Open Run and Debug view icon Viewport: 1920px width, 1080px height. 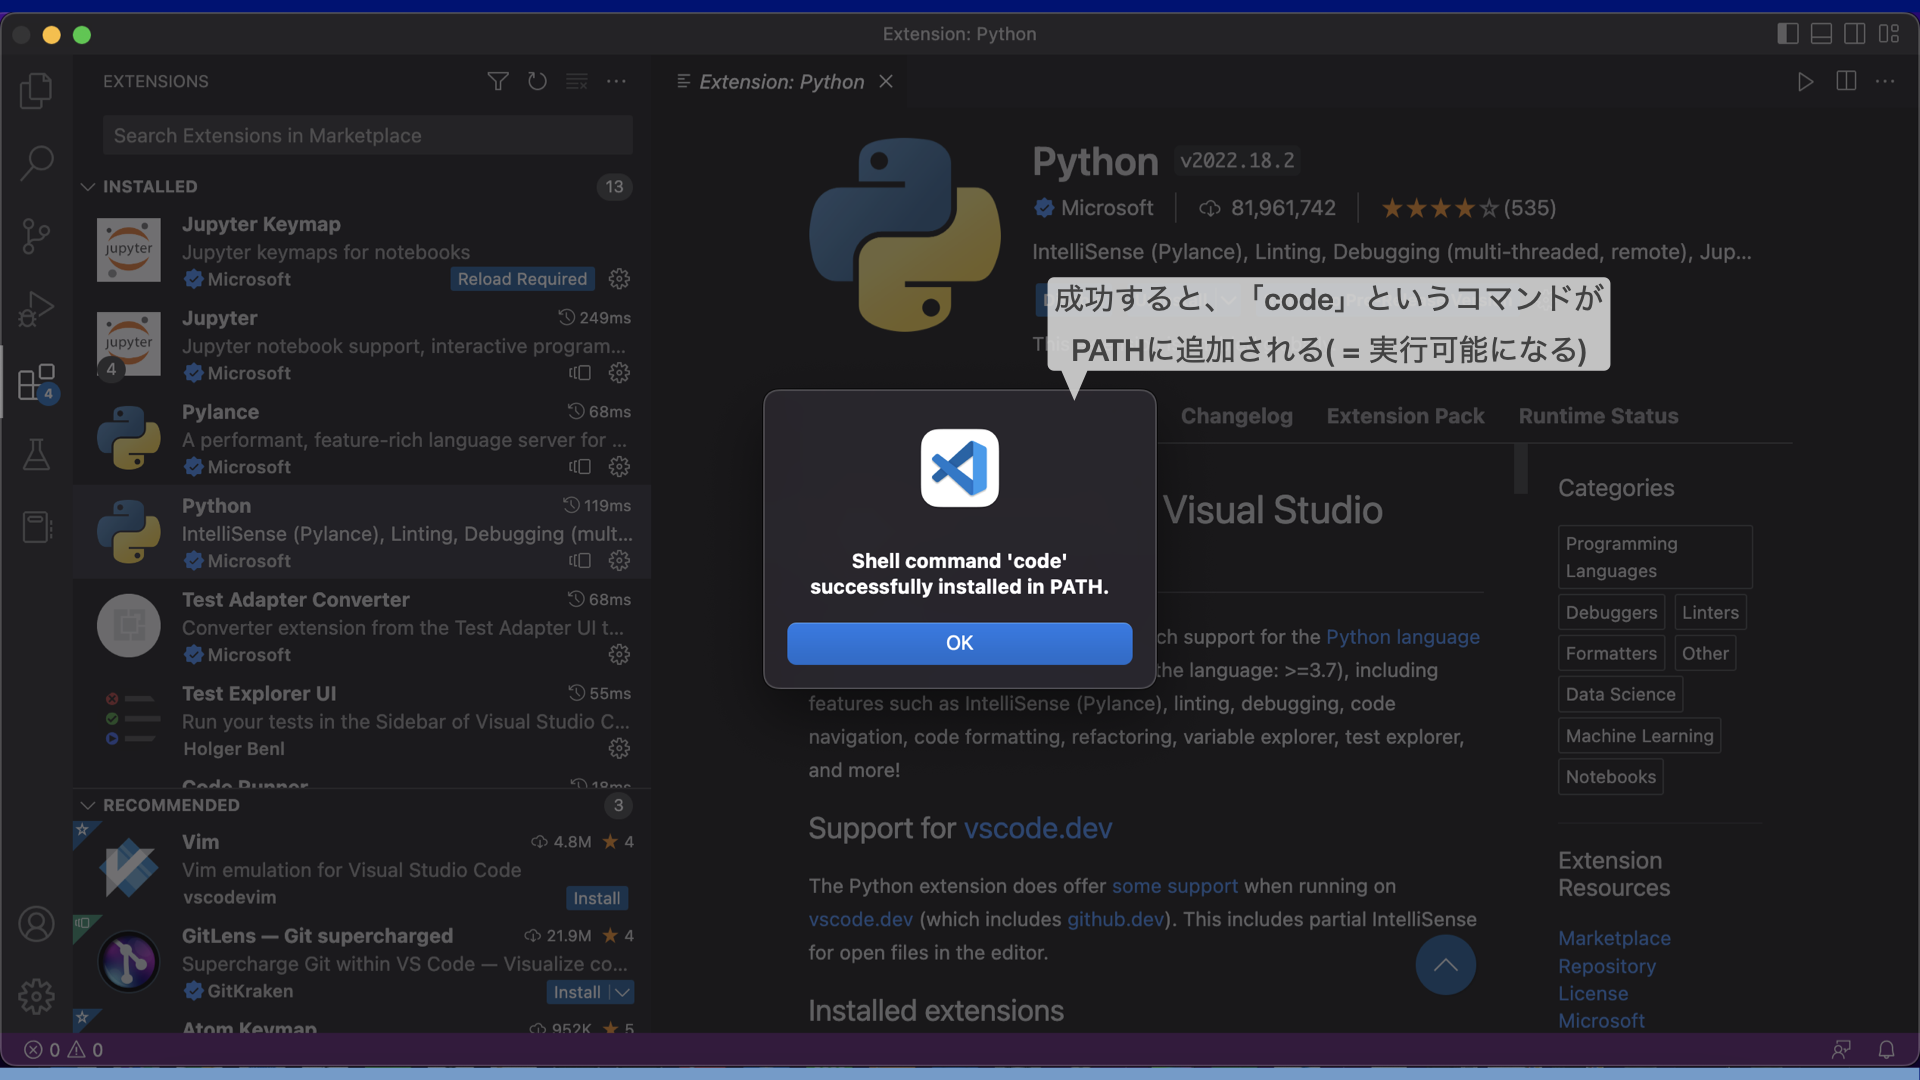point(36,309)
